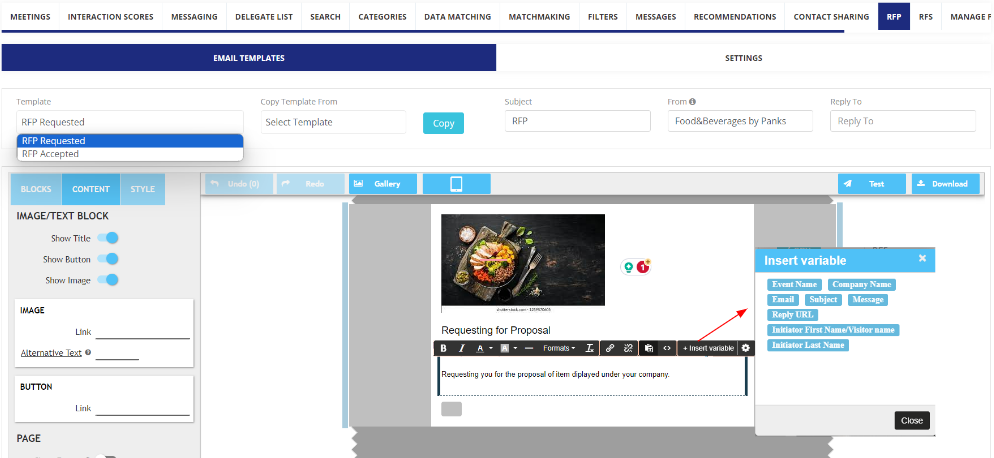This screenshot has width=994, height=458.
Task: Click the + Insert variable button
Action: tap(708, 348)
